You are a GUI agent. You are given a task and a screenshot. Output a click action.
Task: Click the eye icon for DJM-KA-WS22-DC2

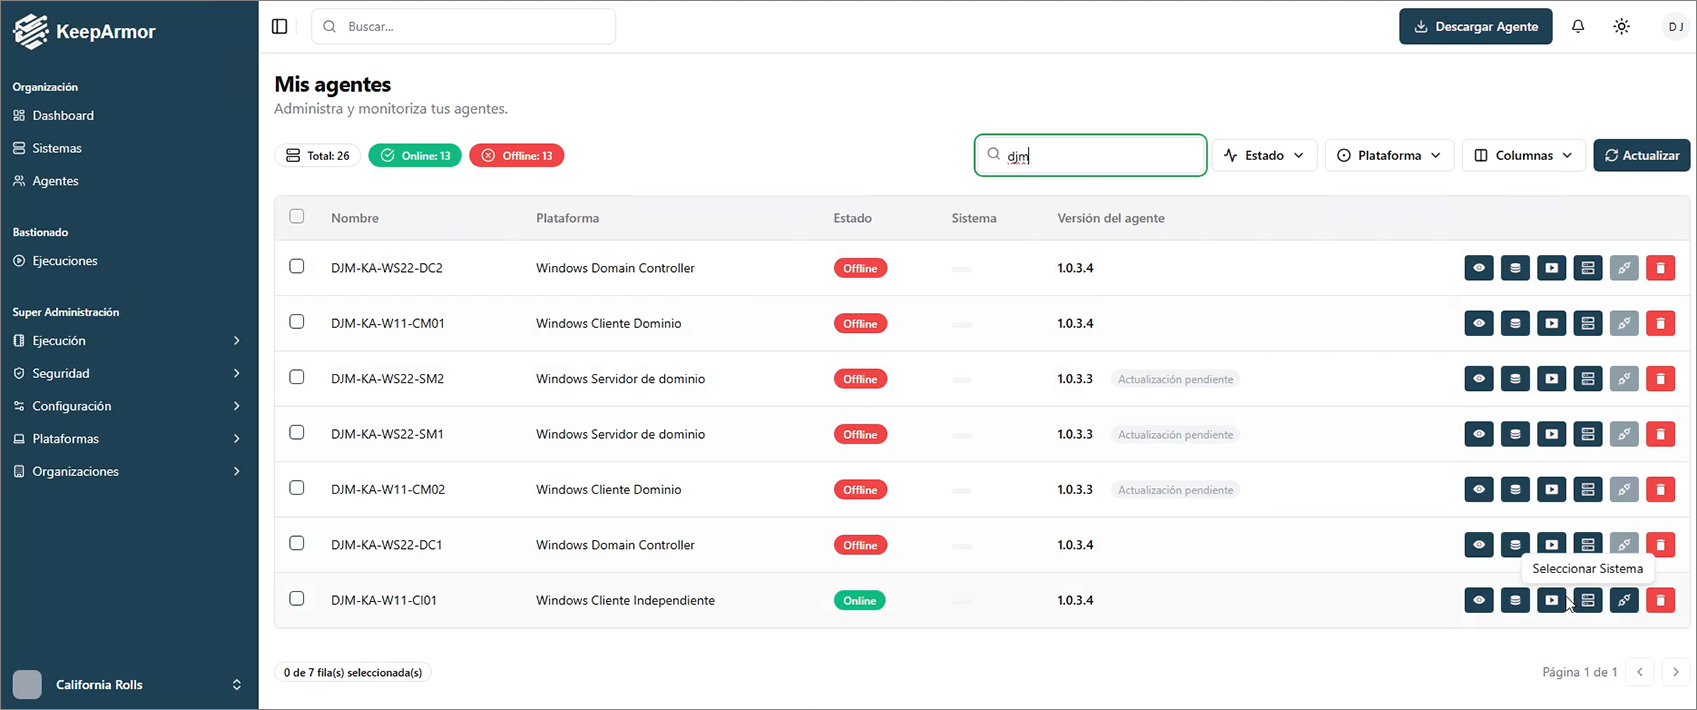[x=1479, y=268]
